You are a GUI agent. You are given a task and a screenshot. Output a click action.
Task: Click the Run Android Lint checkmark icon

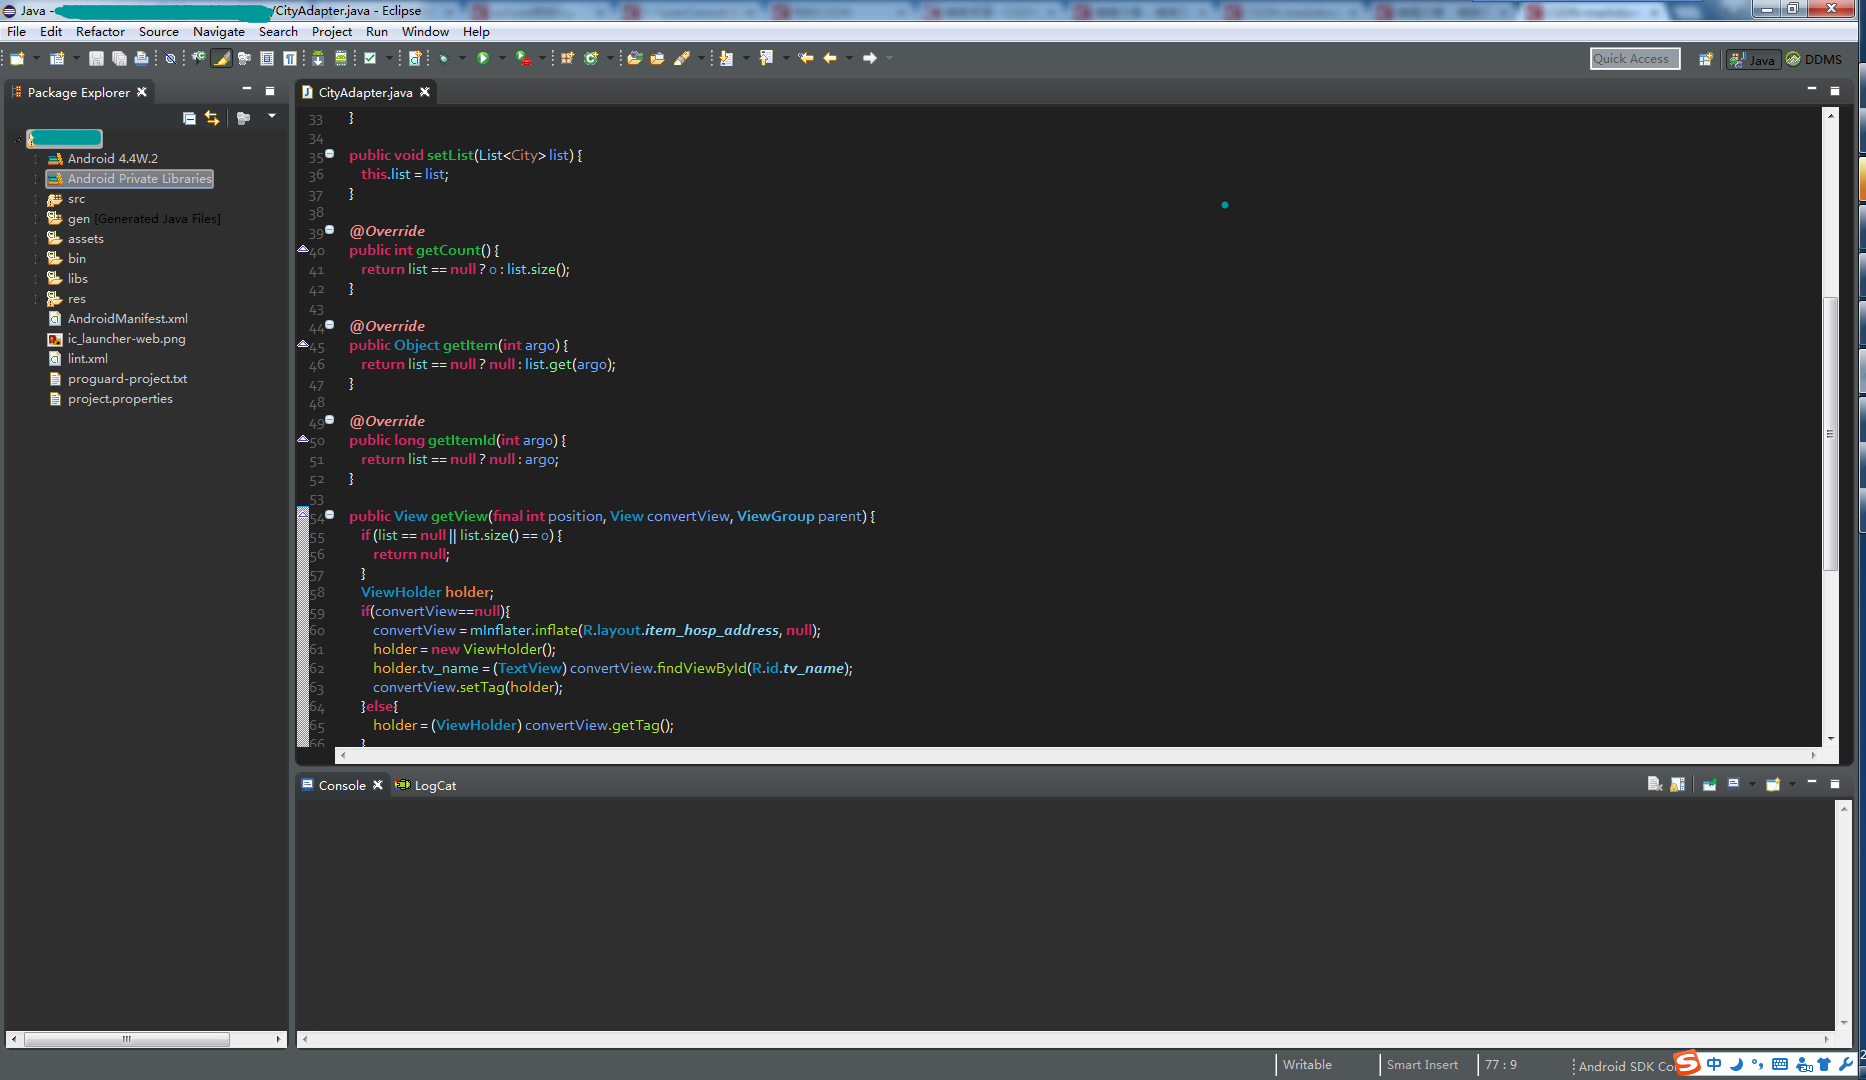[370, 58]
